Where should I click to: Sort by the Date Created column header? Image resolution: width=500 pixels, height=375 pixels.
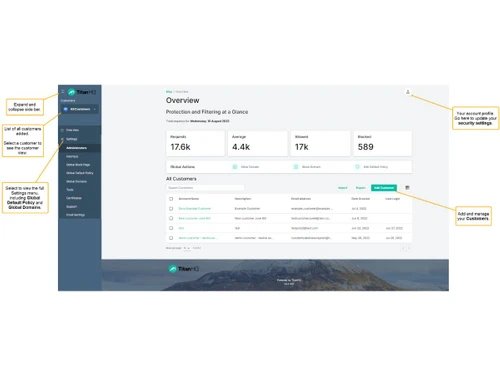(x=361, y=199)
